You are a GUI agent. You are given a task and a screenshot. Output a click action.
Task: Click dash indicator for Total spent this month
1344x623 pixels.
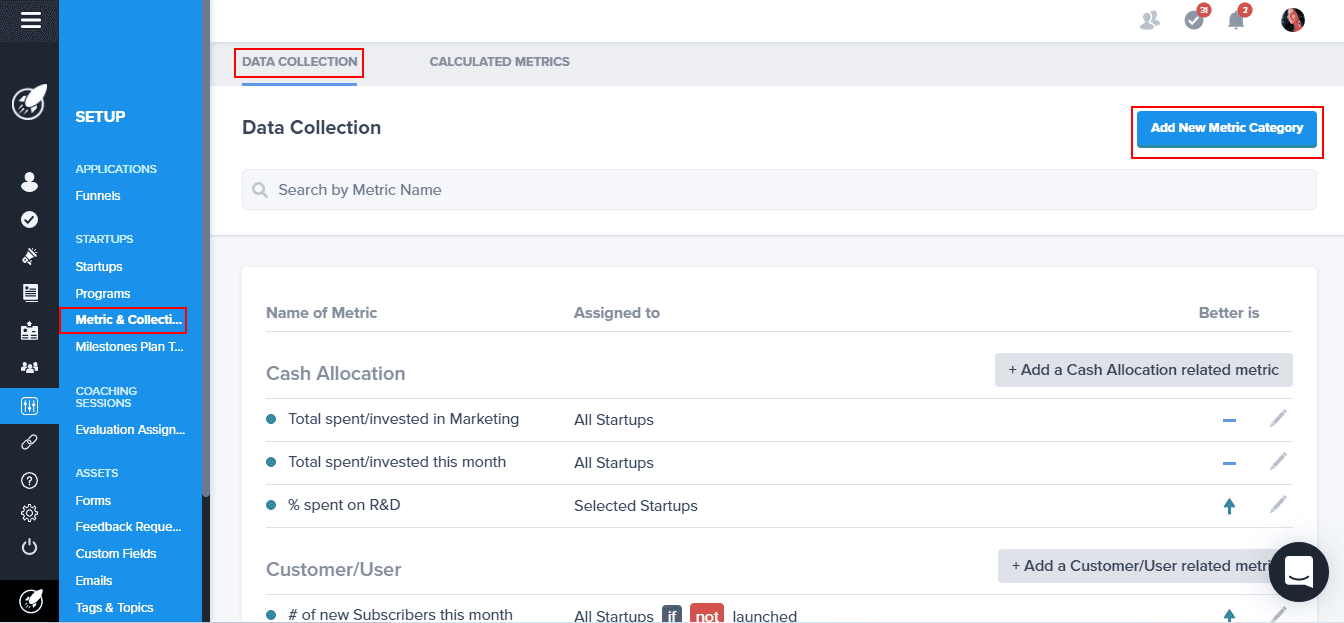pyautogui.click(x=1229, y=463)
